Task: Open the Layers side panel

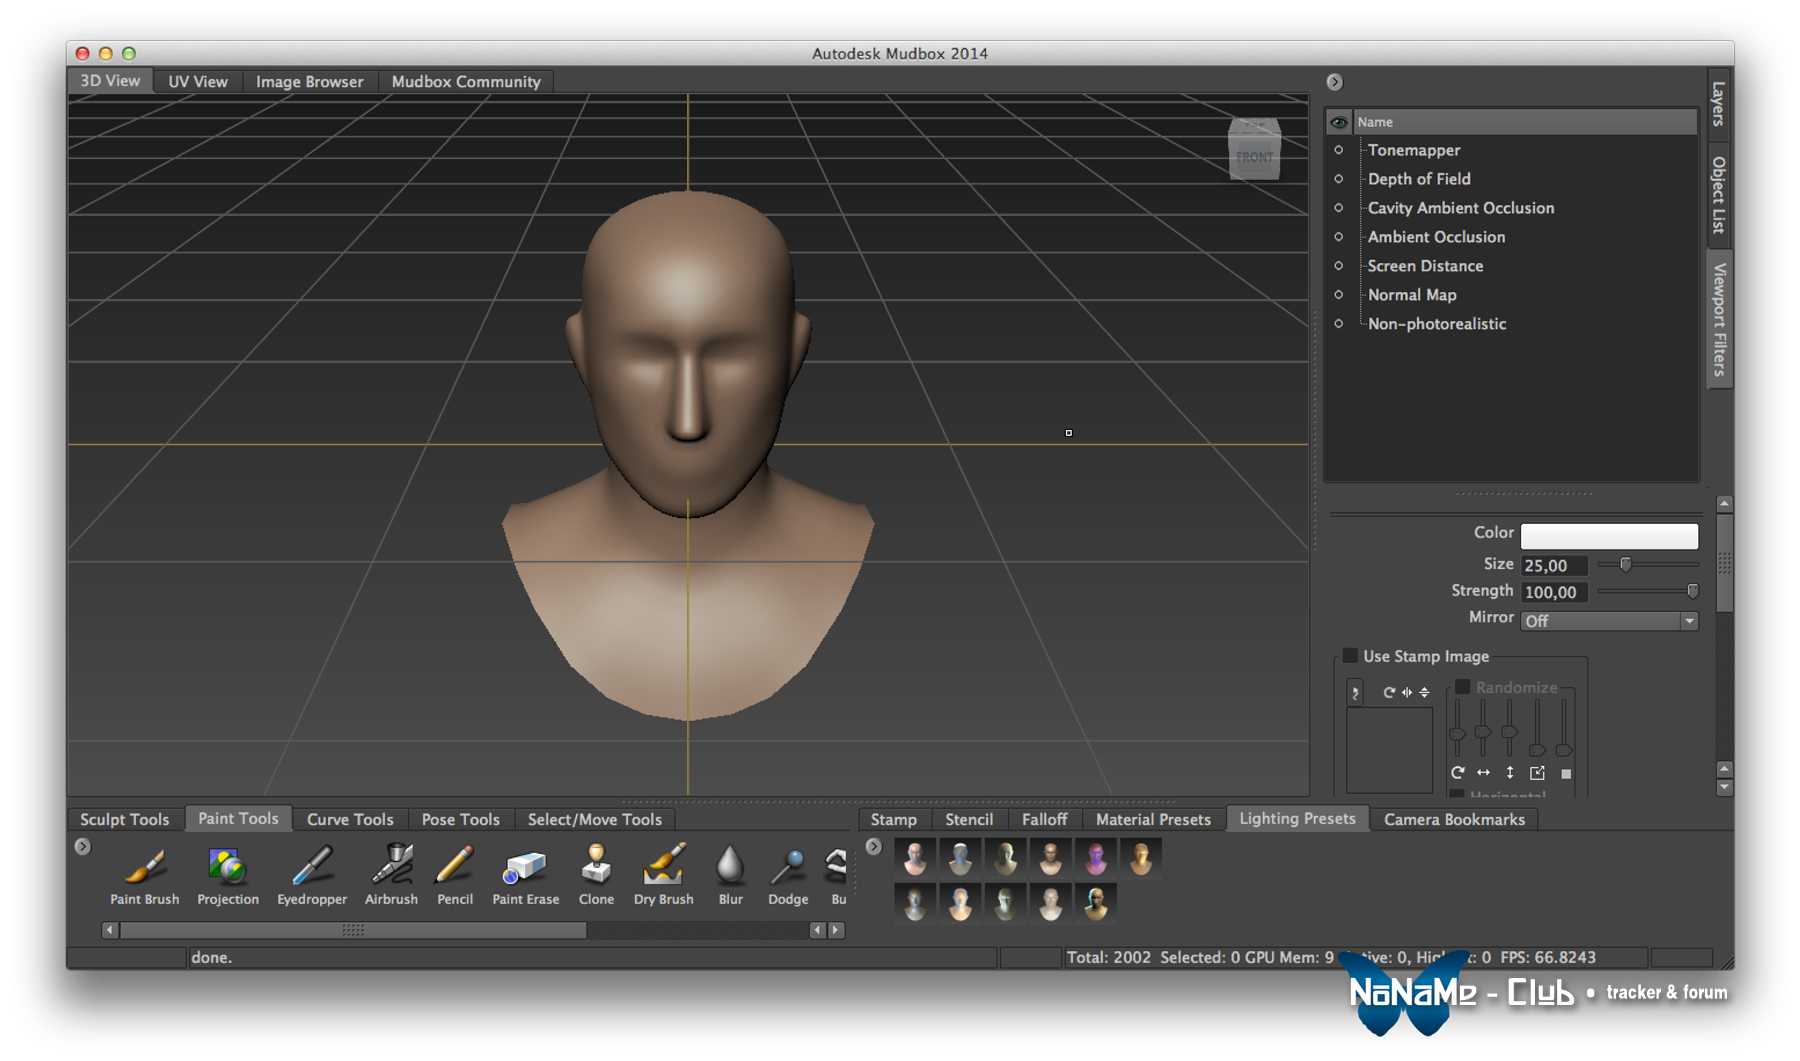Action: [x=1718, y=104]
